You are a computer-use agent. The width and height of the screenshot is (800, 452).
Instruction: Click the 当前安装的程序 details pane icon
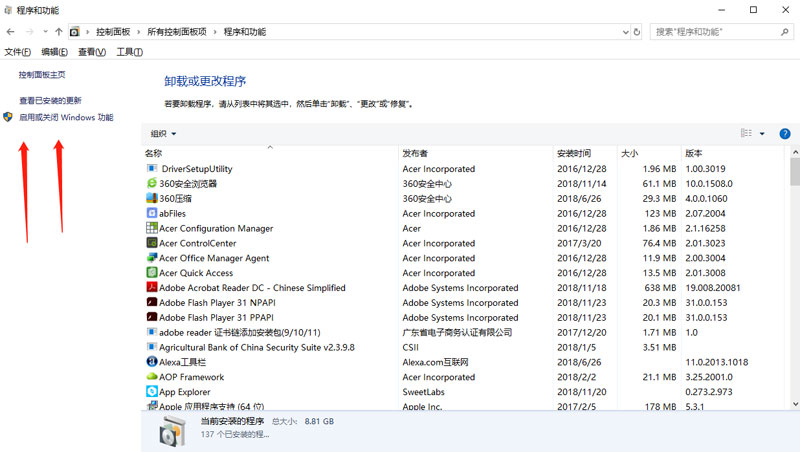(x=172, y=431)
